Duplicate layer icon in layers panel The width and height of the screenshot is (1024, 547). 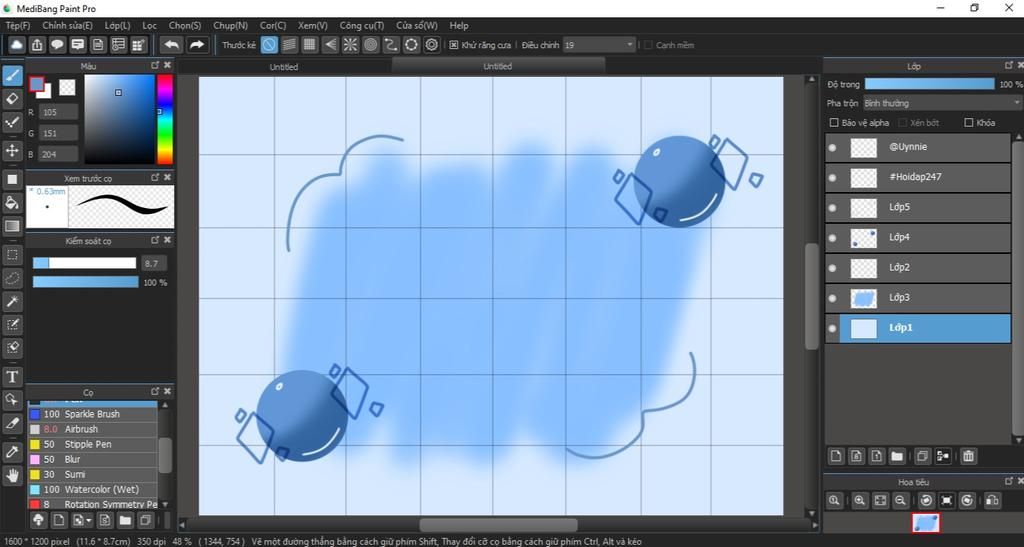pyautogui.click(x=922, y=456)
